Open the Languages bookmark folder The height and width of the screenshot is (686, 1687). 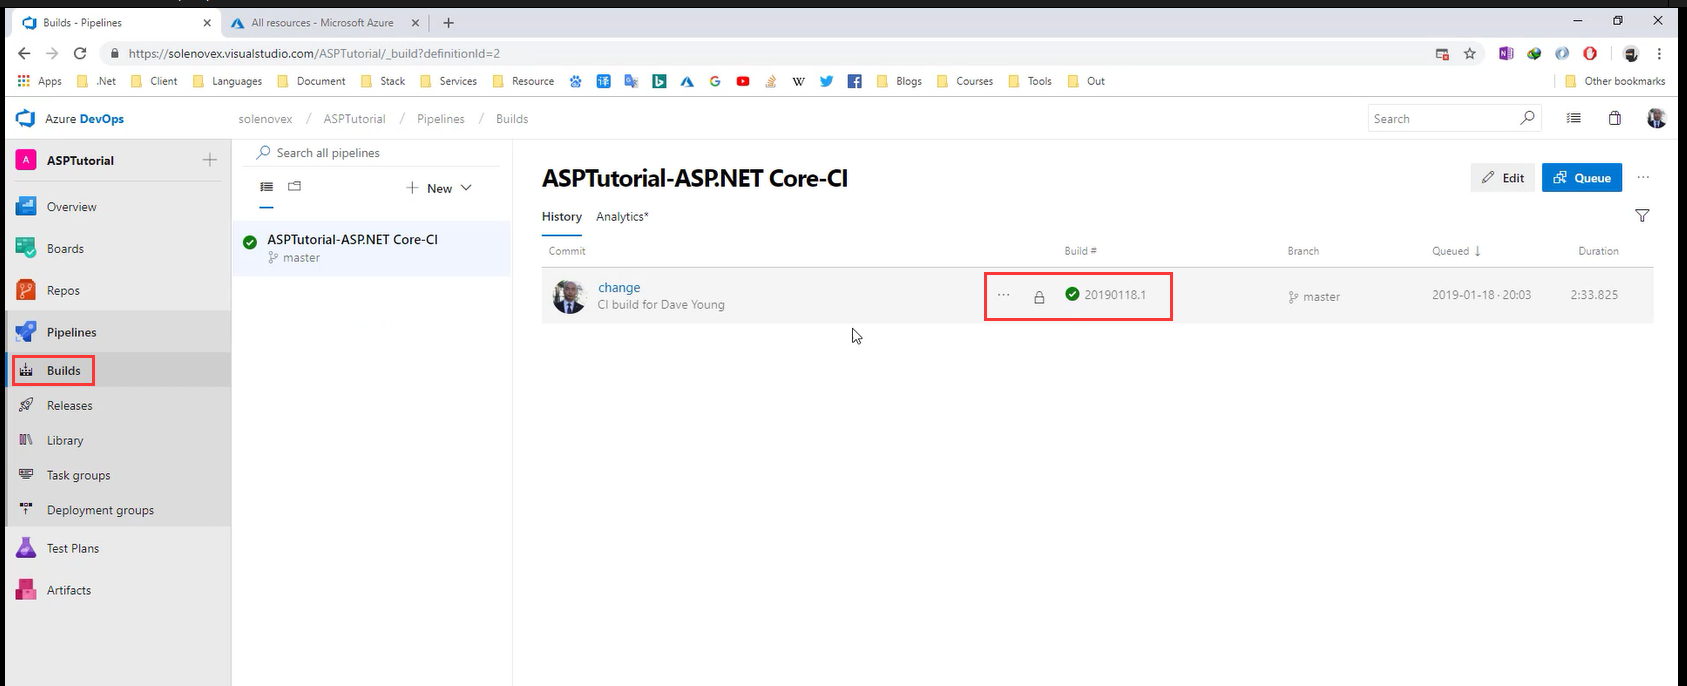point(227,81)
